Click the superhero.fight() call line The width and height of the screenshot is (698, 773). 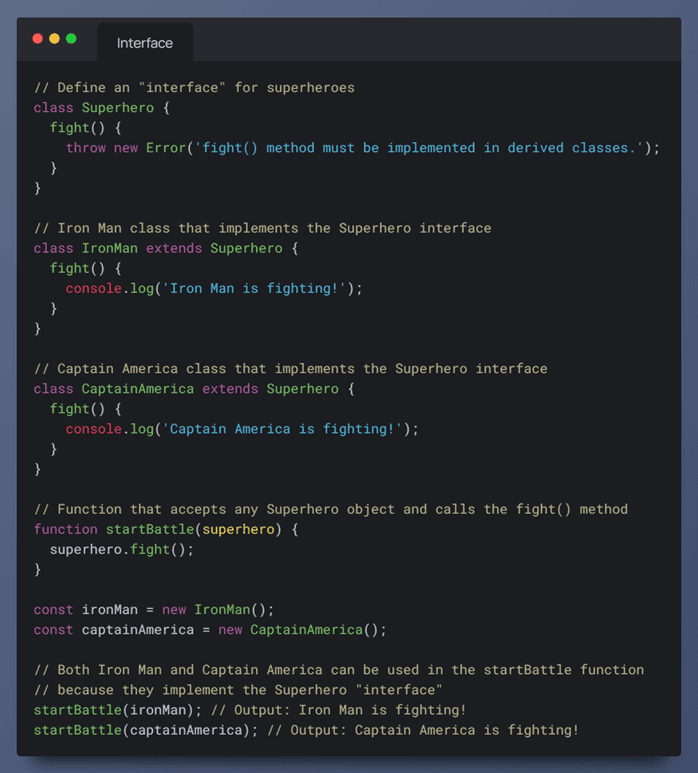[x=122, y=549]
